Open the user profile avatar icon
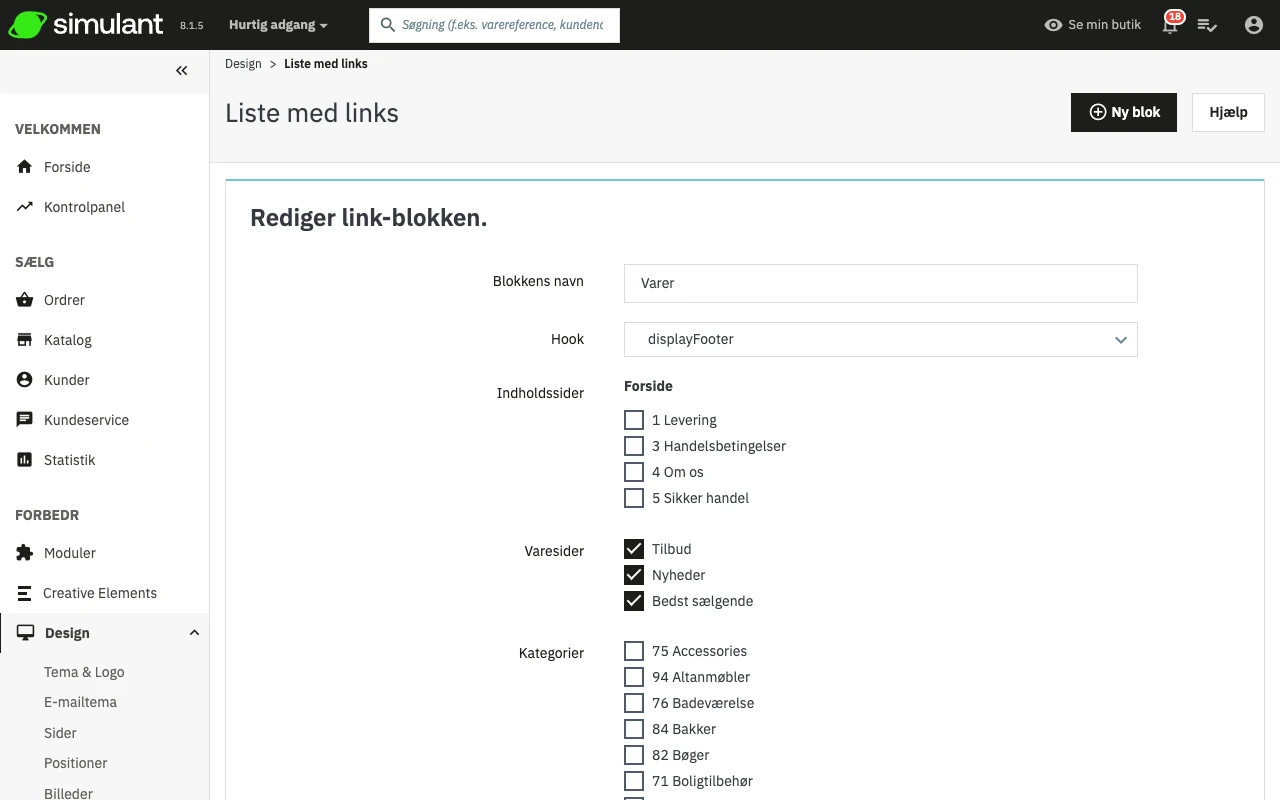The image size is (1280, 800). point(1254,25)
